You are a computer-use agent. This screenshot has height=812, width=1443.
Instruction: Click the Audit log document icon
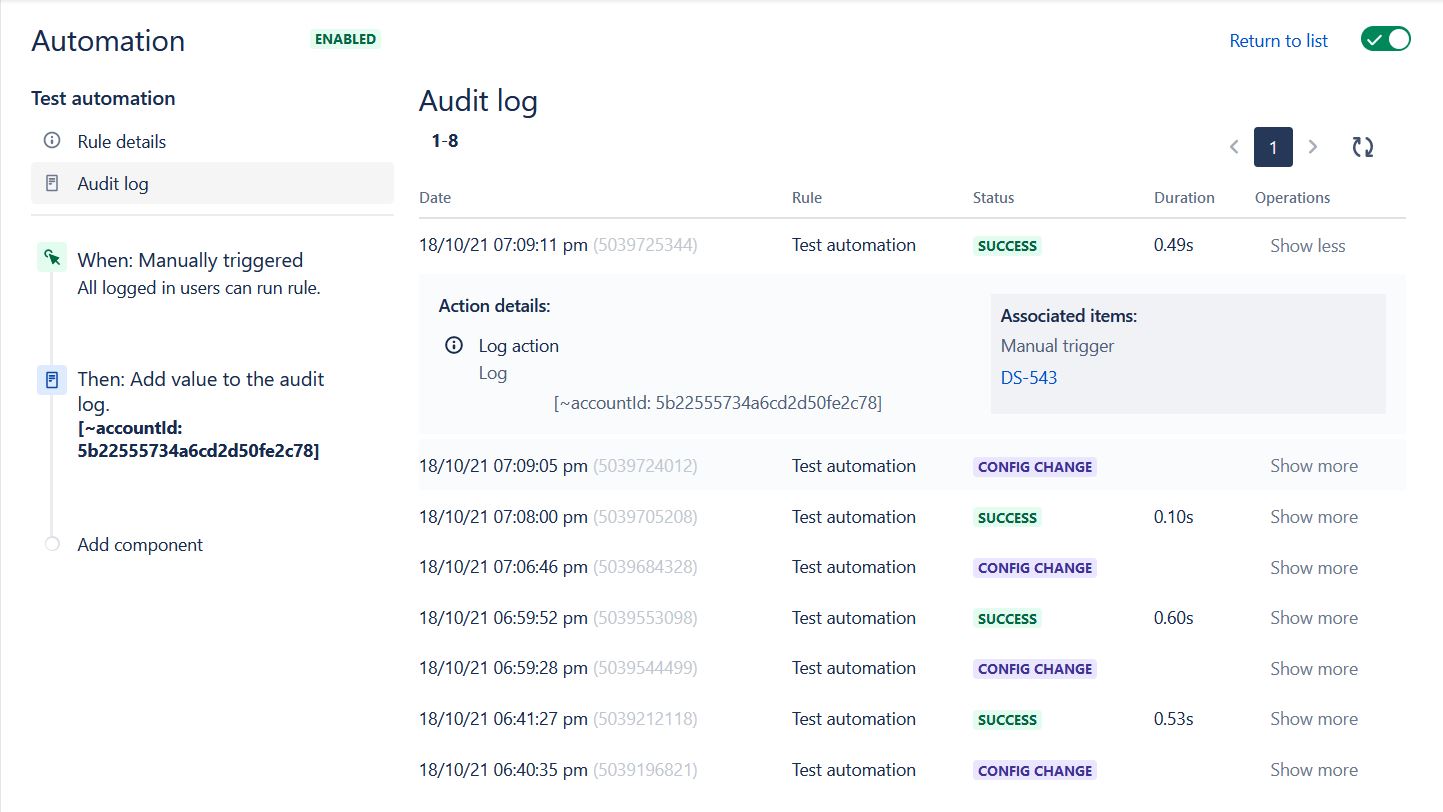[52, 183]
